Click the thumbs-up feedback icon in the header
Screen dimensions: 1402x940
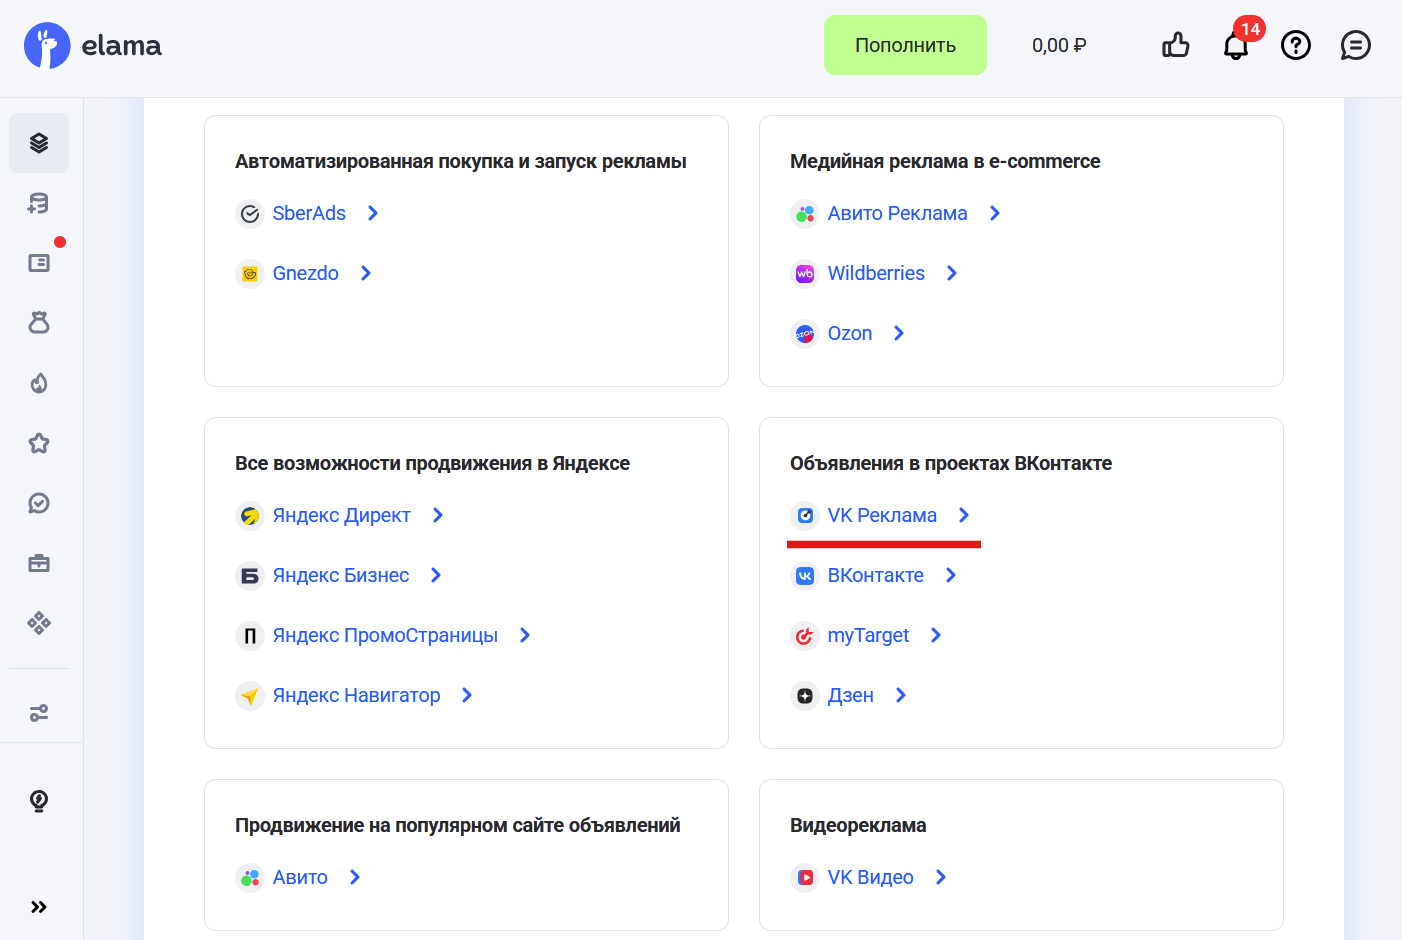point(1176,44)
